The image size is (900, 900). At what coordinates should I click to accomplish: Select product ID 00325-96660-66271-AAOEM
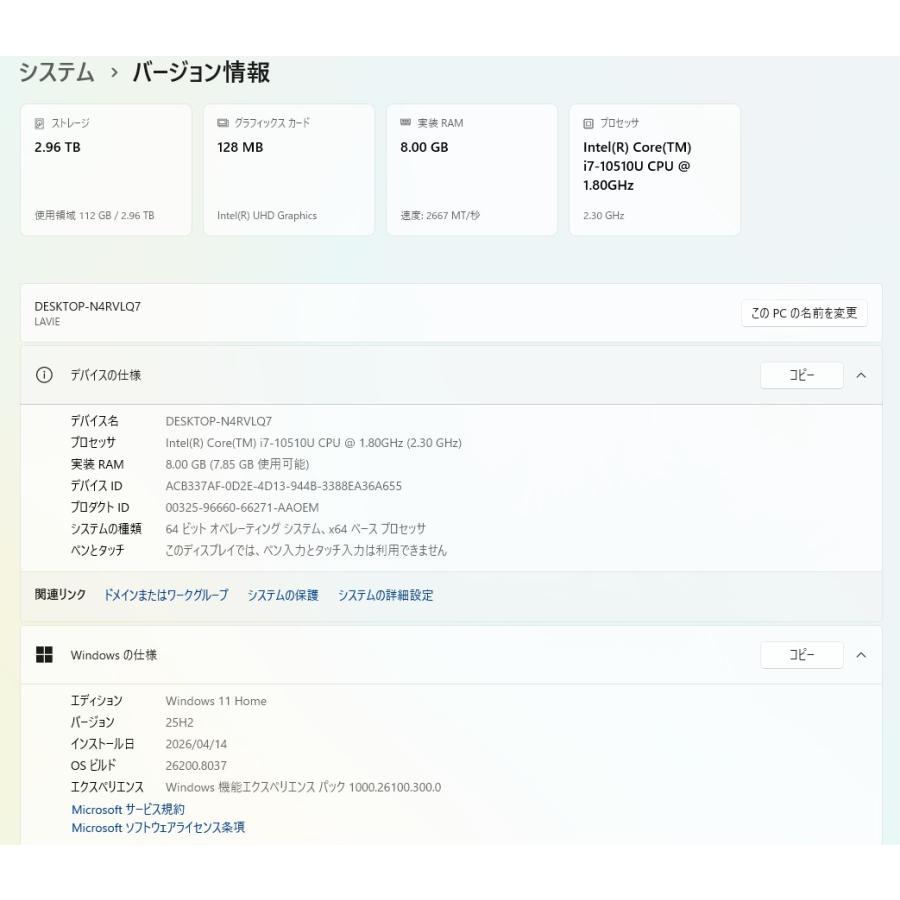(x=242, y=507)
